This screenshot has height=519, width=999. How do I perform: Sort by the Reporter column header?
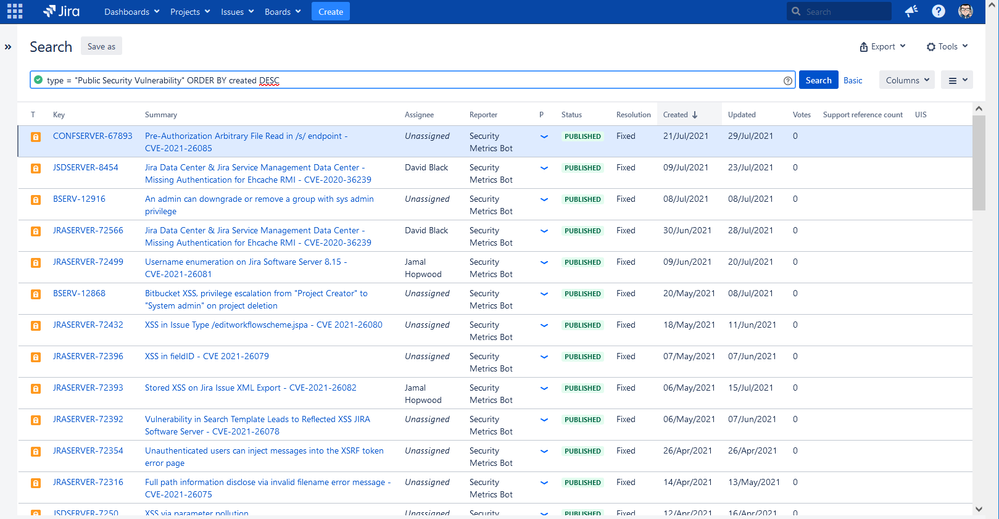point(483,115)
